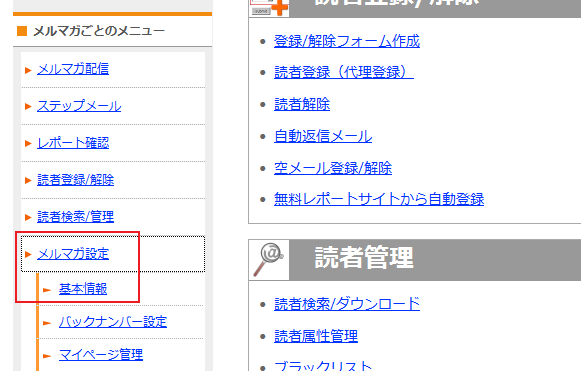Open 読者検索/管理 in the sidebar menu
The image size is (581, 371).
(76, 217)
